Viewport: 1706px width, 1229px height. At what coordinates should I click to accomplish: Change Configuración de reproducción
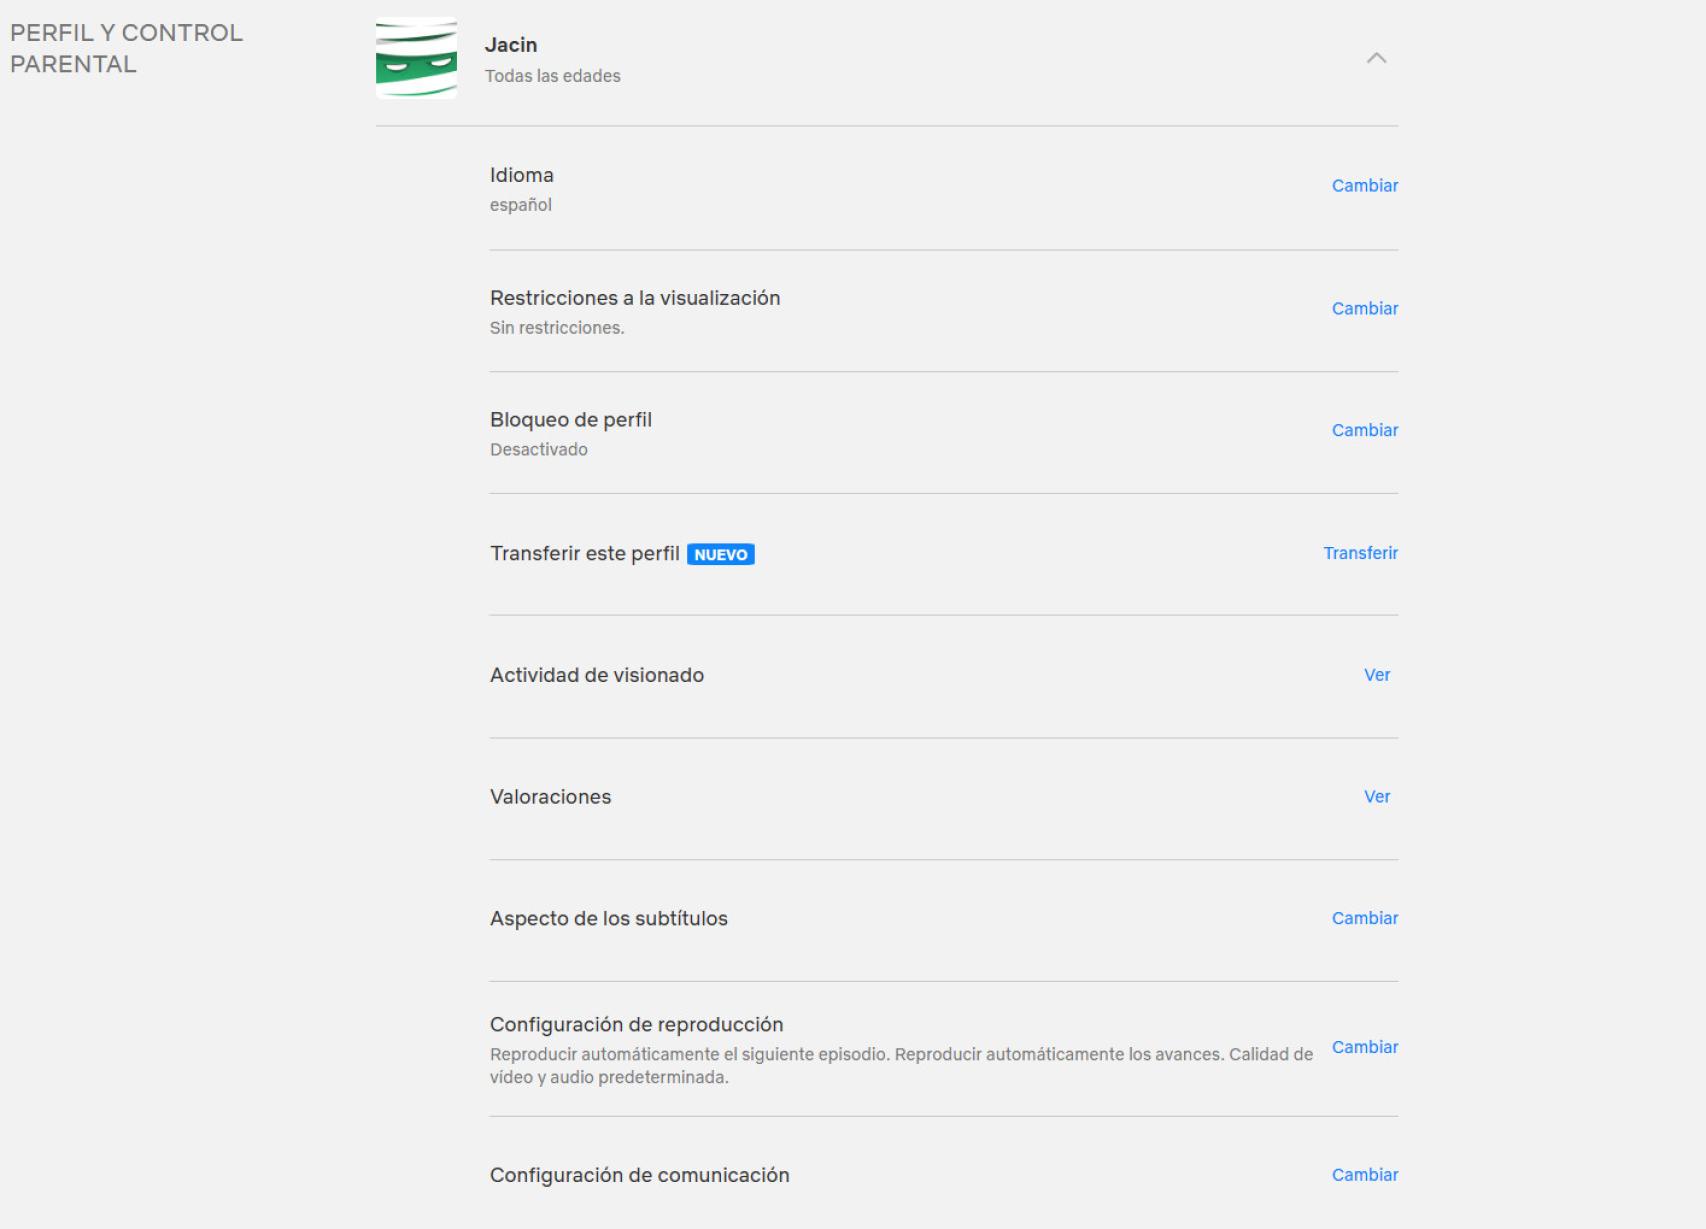[1364, 1048]
